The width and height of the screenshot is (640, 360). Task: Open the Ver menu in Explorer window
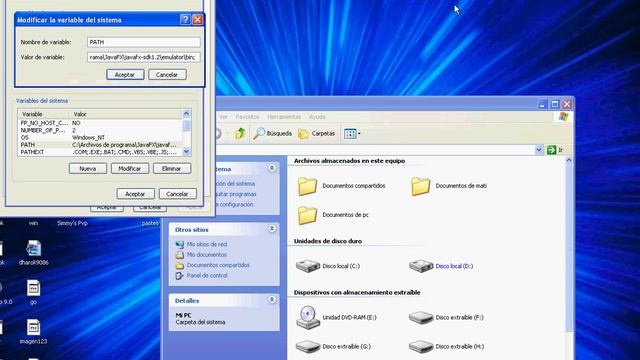(x=223, y=117)
